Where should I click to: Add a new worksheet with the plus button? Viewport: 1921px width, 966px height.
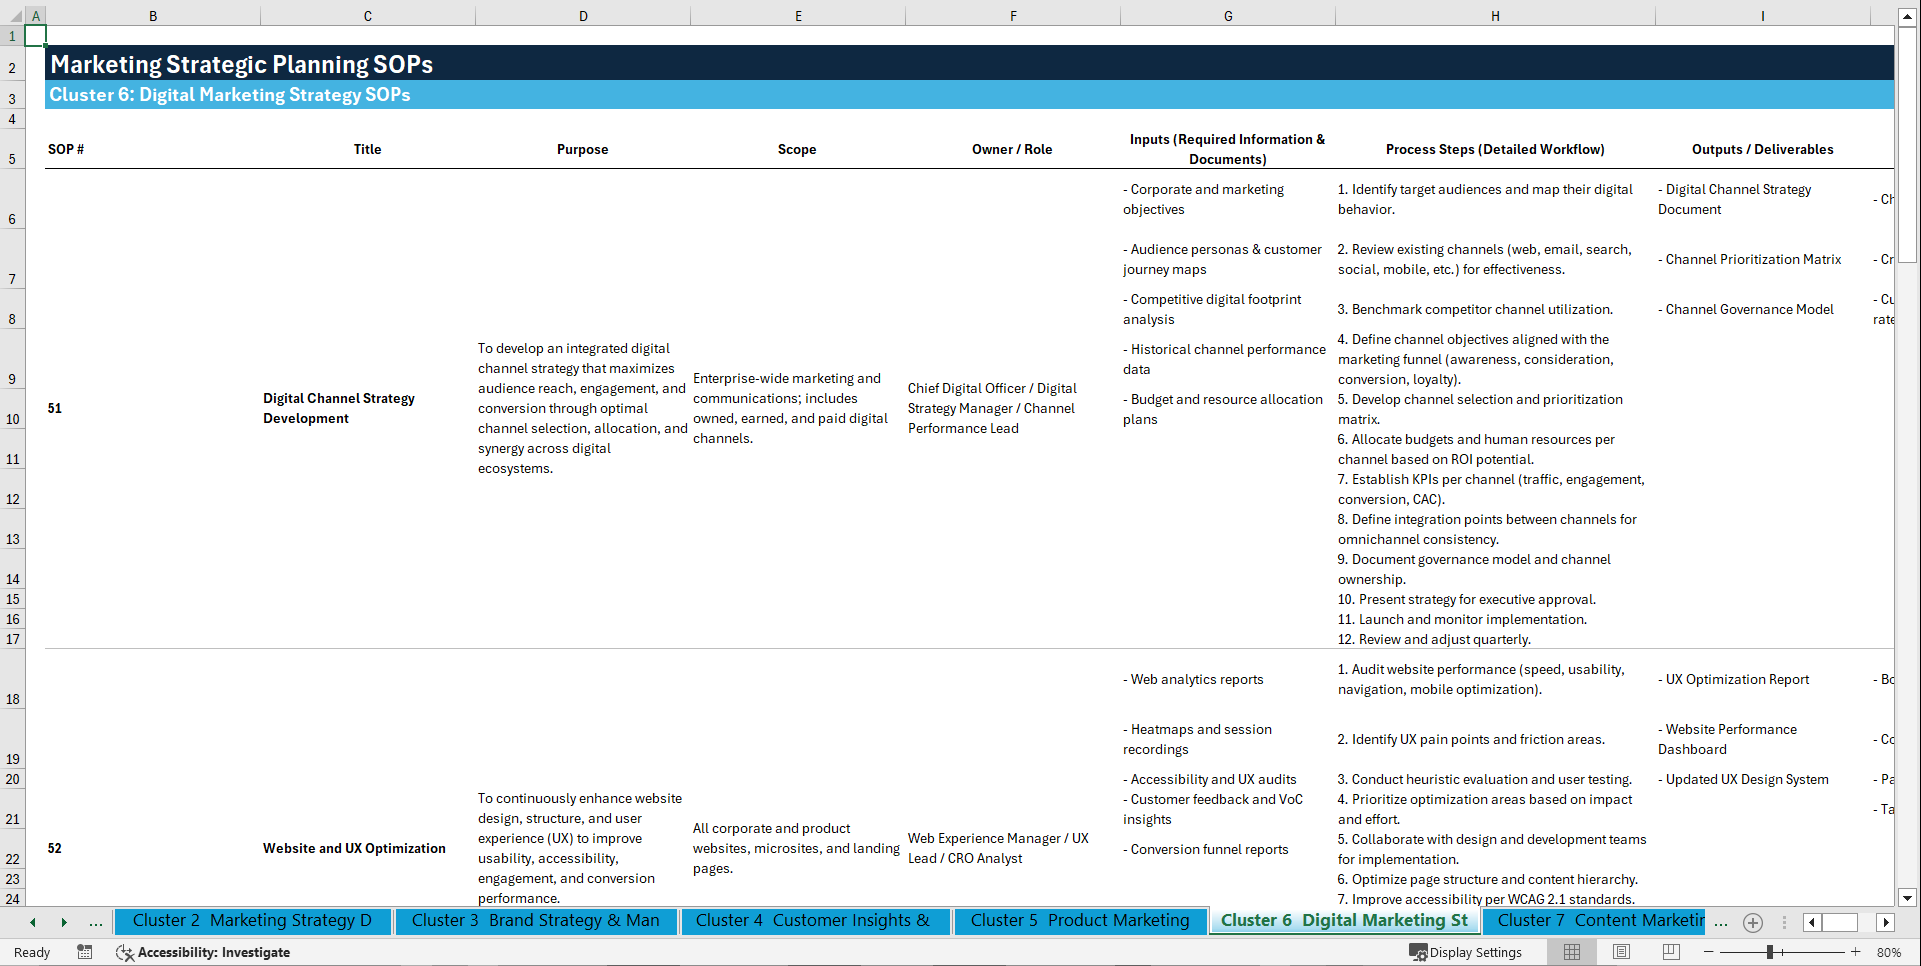click(1752, 923)
